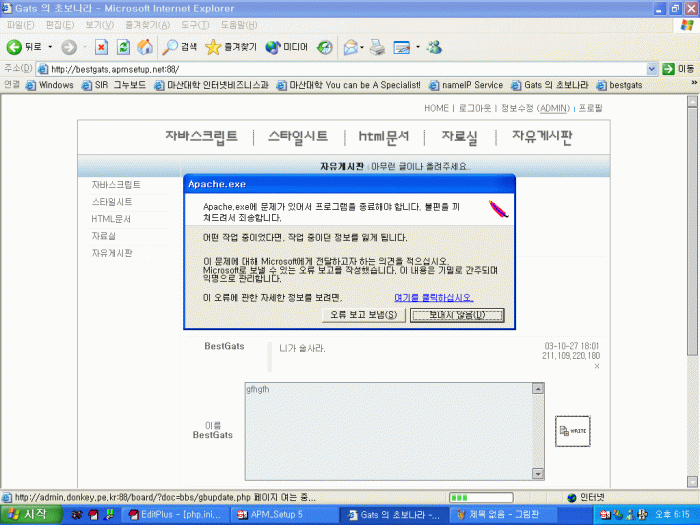Click the 시작 Start button

tap(29, 515)
